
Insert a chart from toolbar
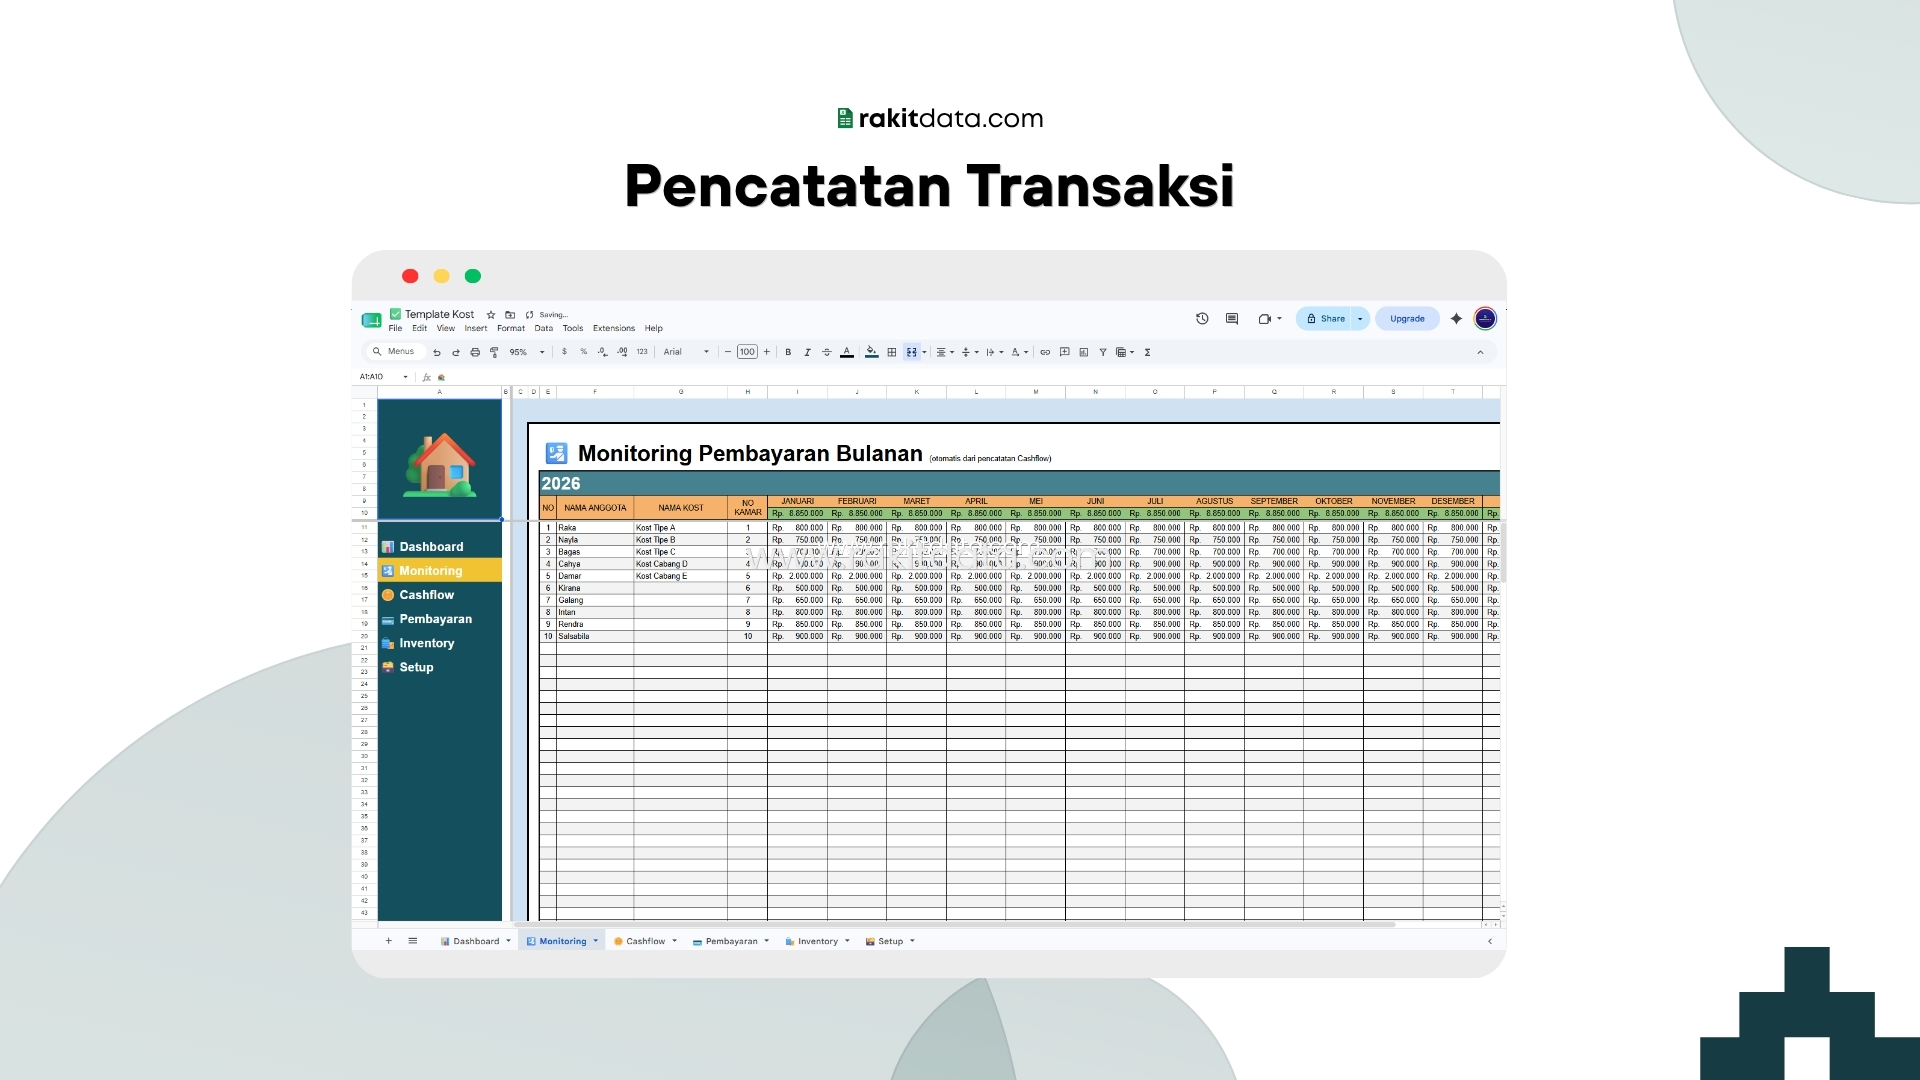click(x=1084, y=352)
